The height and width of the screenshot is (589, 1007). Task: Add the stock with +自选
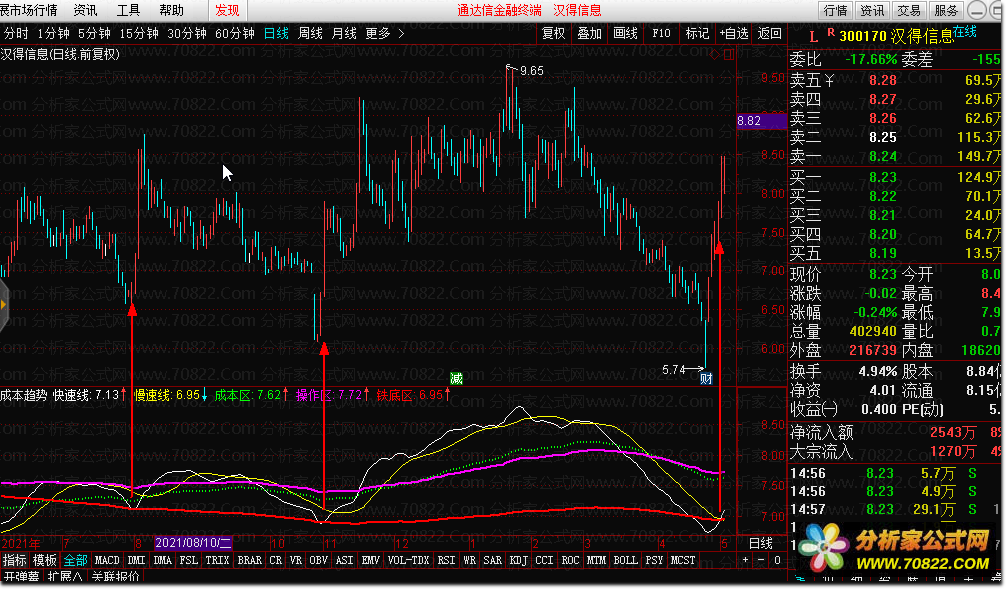734,33
